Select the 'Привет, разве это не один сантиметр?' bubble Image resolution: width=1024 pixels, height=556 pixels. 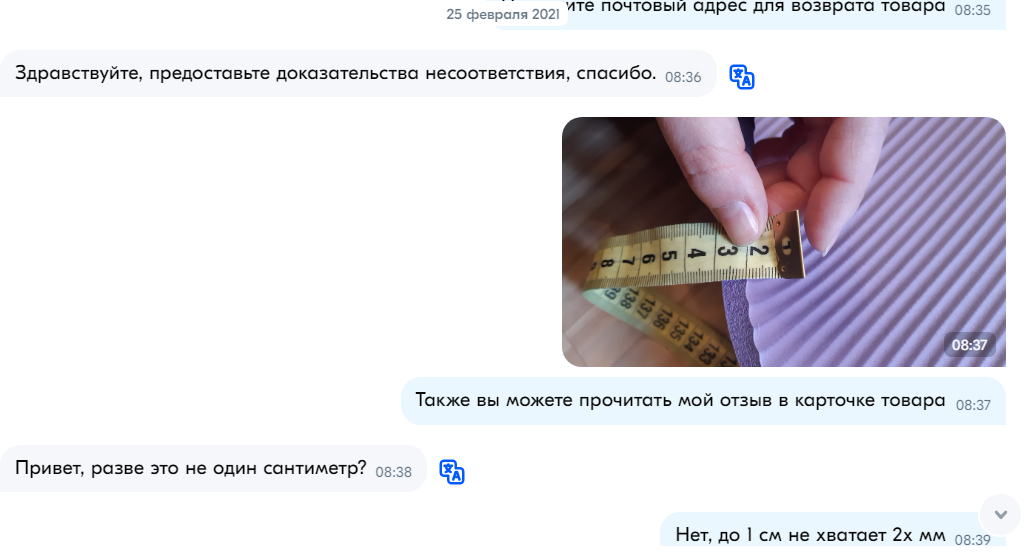tap(213, 468)
